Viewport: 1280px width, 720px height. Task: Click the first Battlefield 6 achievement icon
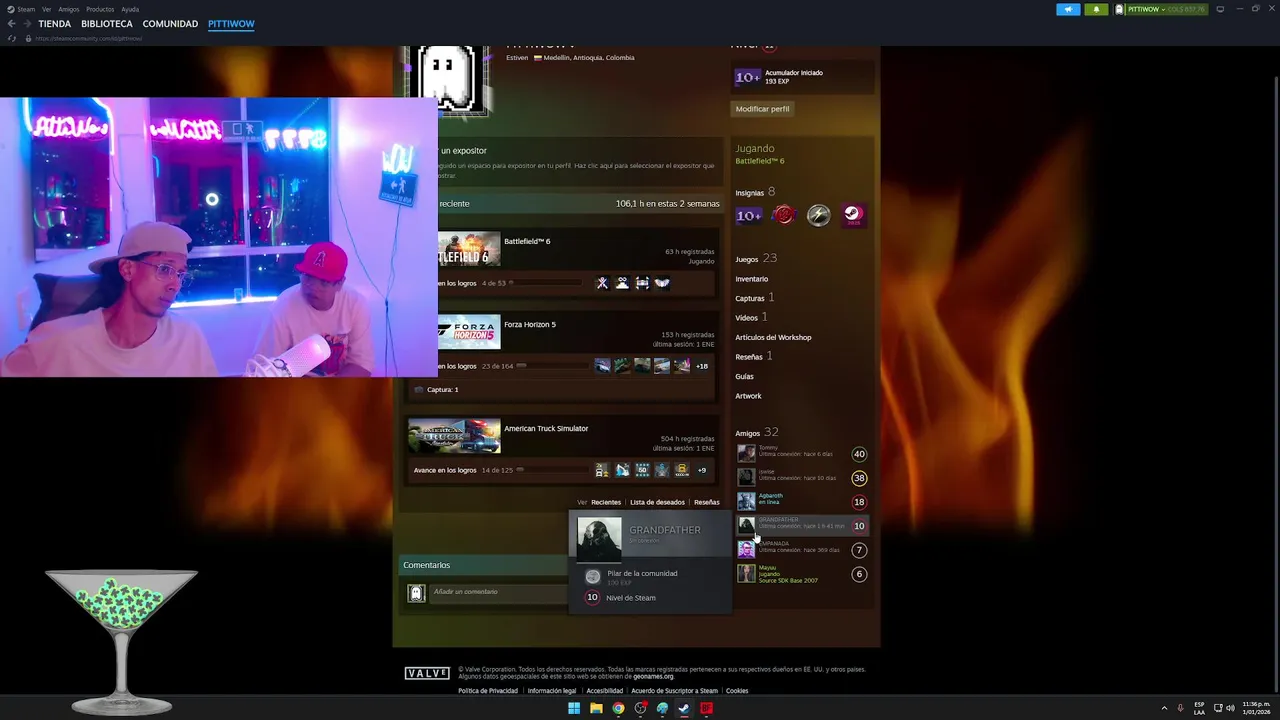pyautogui.click(x=602, y=283)
